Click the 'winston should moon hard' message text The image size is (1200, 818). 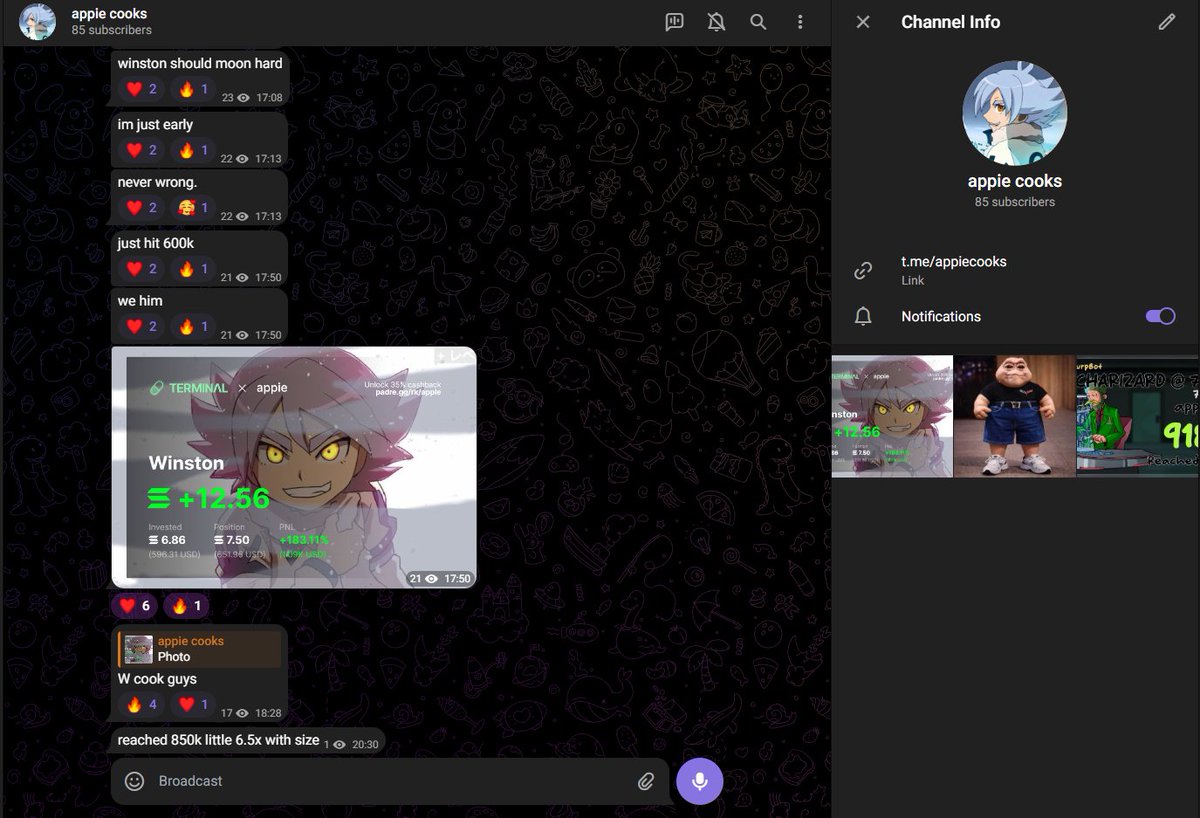(200, 63)
